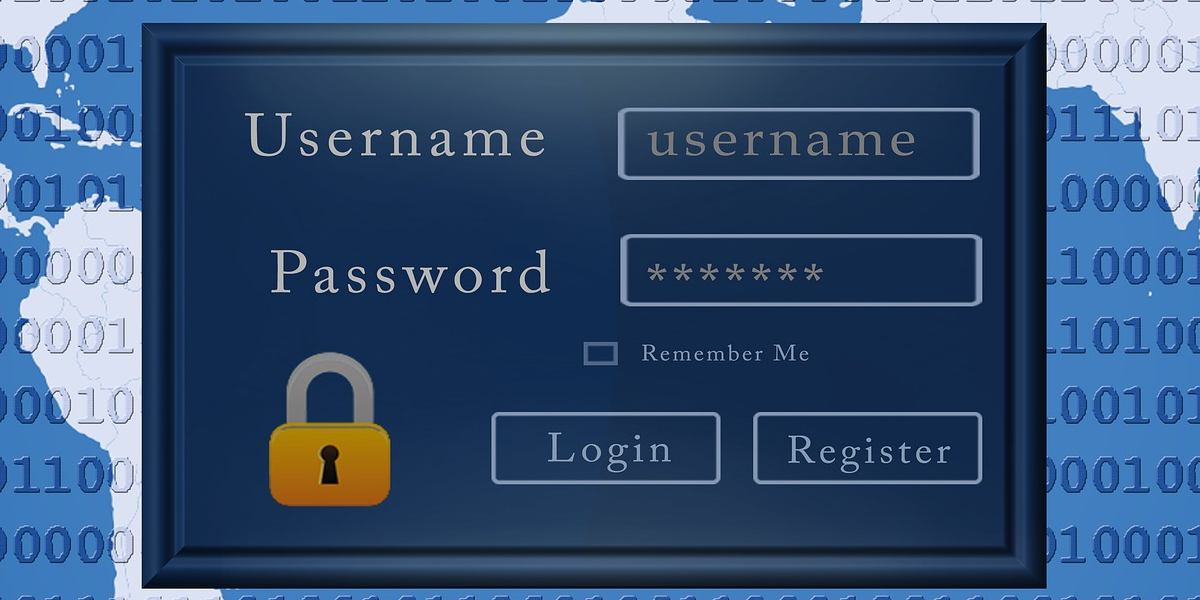
Task: Click the golden padlock icon
Action: tap(329, 429)
